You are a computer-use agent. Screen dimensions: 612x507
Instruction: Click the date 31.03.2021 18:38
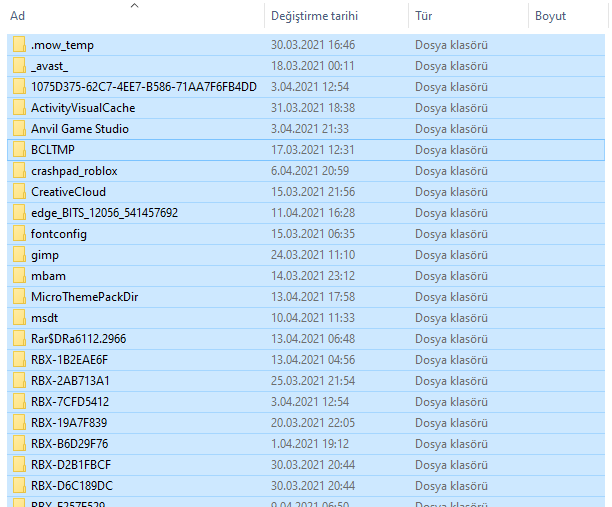(313, 108)
